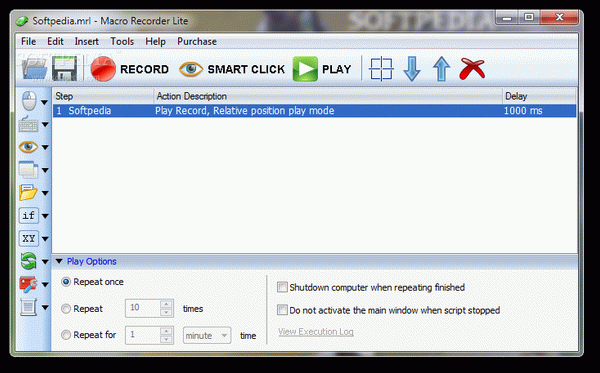Click the 'Repeat for' duration field showing 1
The image size is (600, 373).
[143, 335]
